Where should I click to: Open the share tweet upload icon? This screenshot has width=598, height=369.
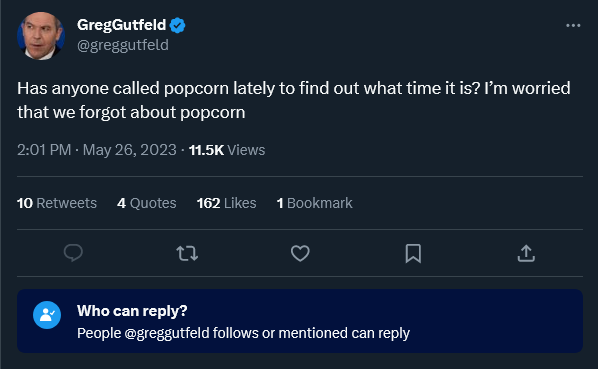pyautogui.click(x=526, y=253)
